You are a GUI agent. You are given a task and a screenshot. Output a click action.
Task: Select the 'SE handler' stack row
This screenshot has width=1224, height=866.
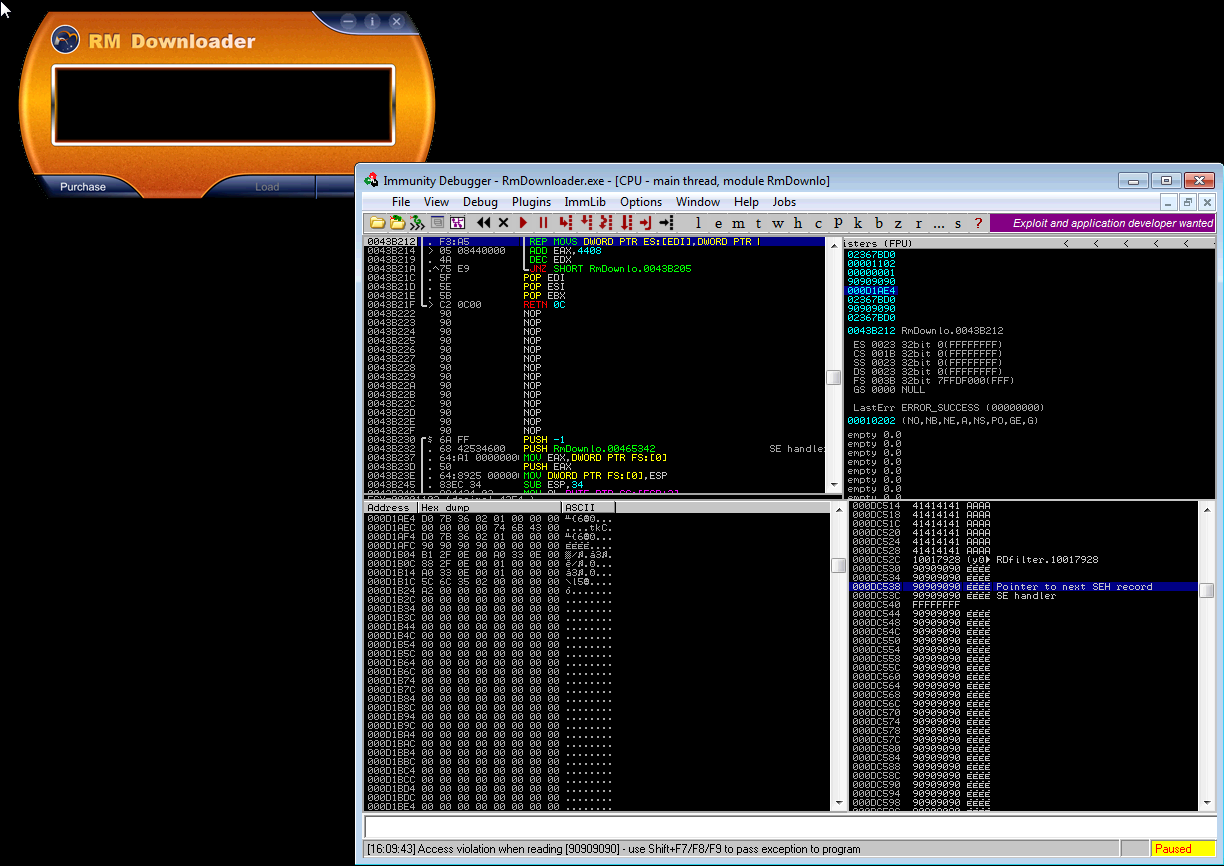coord(1024,596)
